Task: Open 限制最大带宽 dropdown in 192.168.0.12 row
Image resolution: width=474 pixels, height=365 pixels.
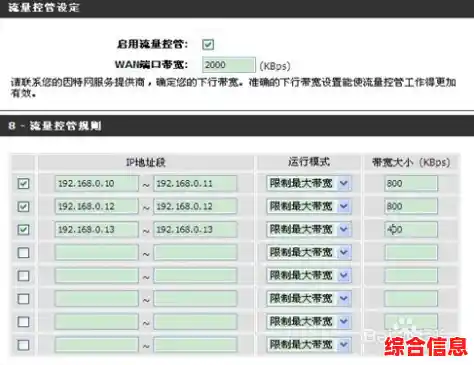Action: 309,206
